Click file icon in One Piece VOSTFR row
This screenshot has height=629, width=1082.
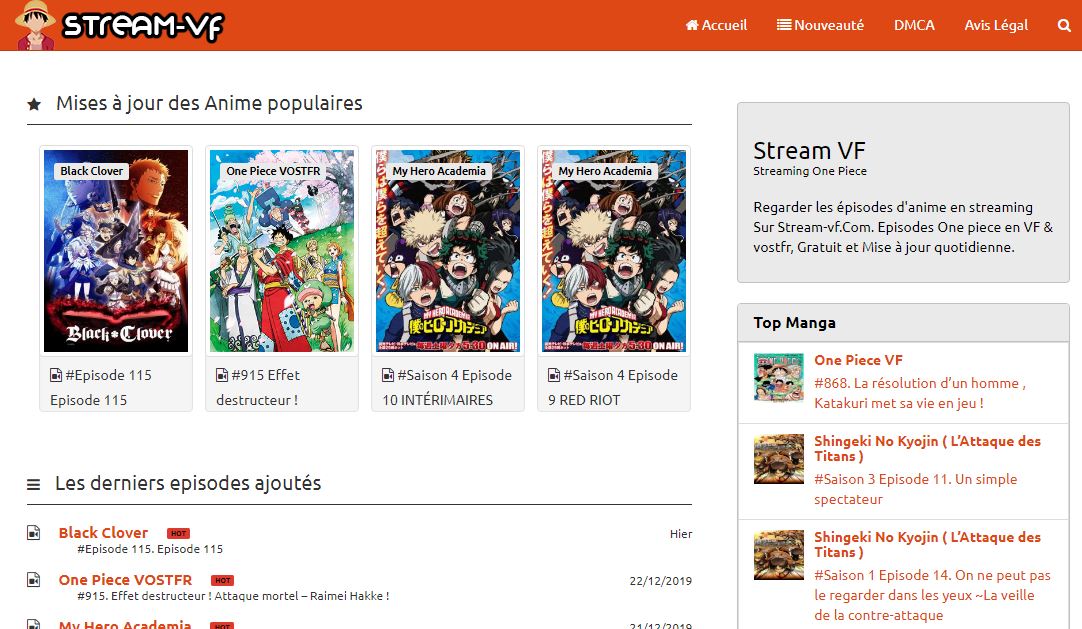tap(33, 579)
